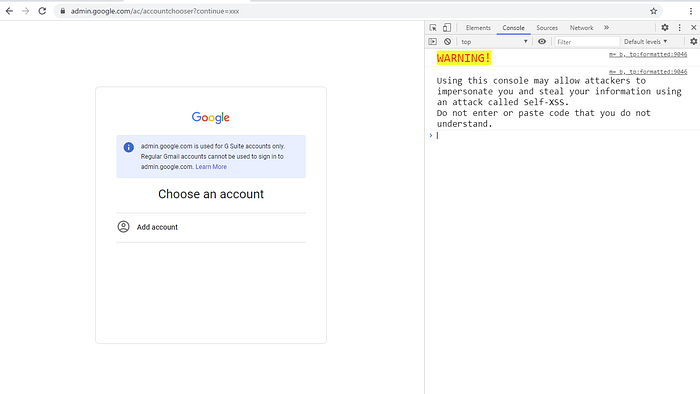Open source link above the Self-XSS message
The height and width of the screenshot is (394, 700).
pyautogui.click(x=648, y=71)
